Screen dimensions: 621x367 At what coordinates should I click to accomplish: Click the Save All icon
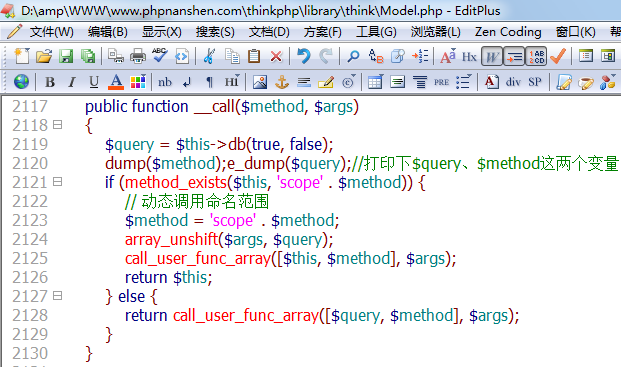[x=88, y=56]
